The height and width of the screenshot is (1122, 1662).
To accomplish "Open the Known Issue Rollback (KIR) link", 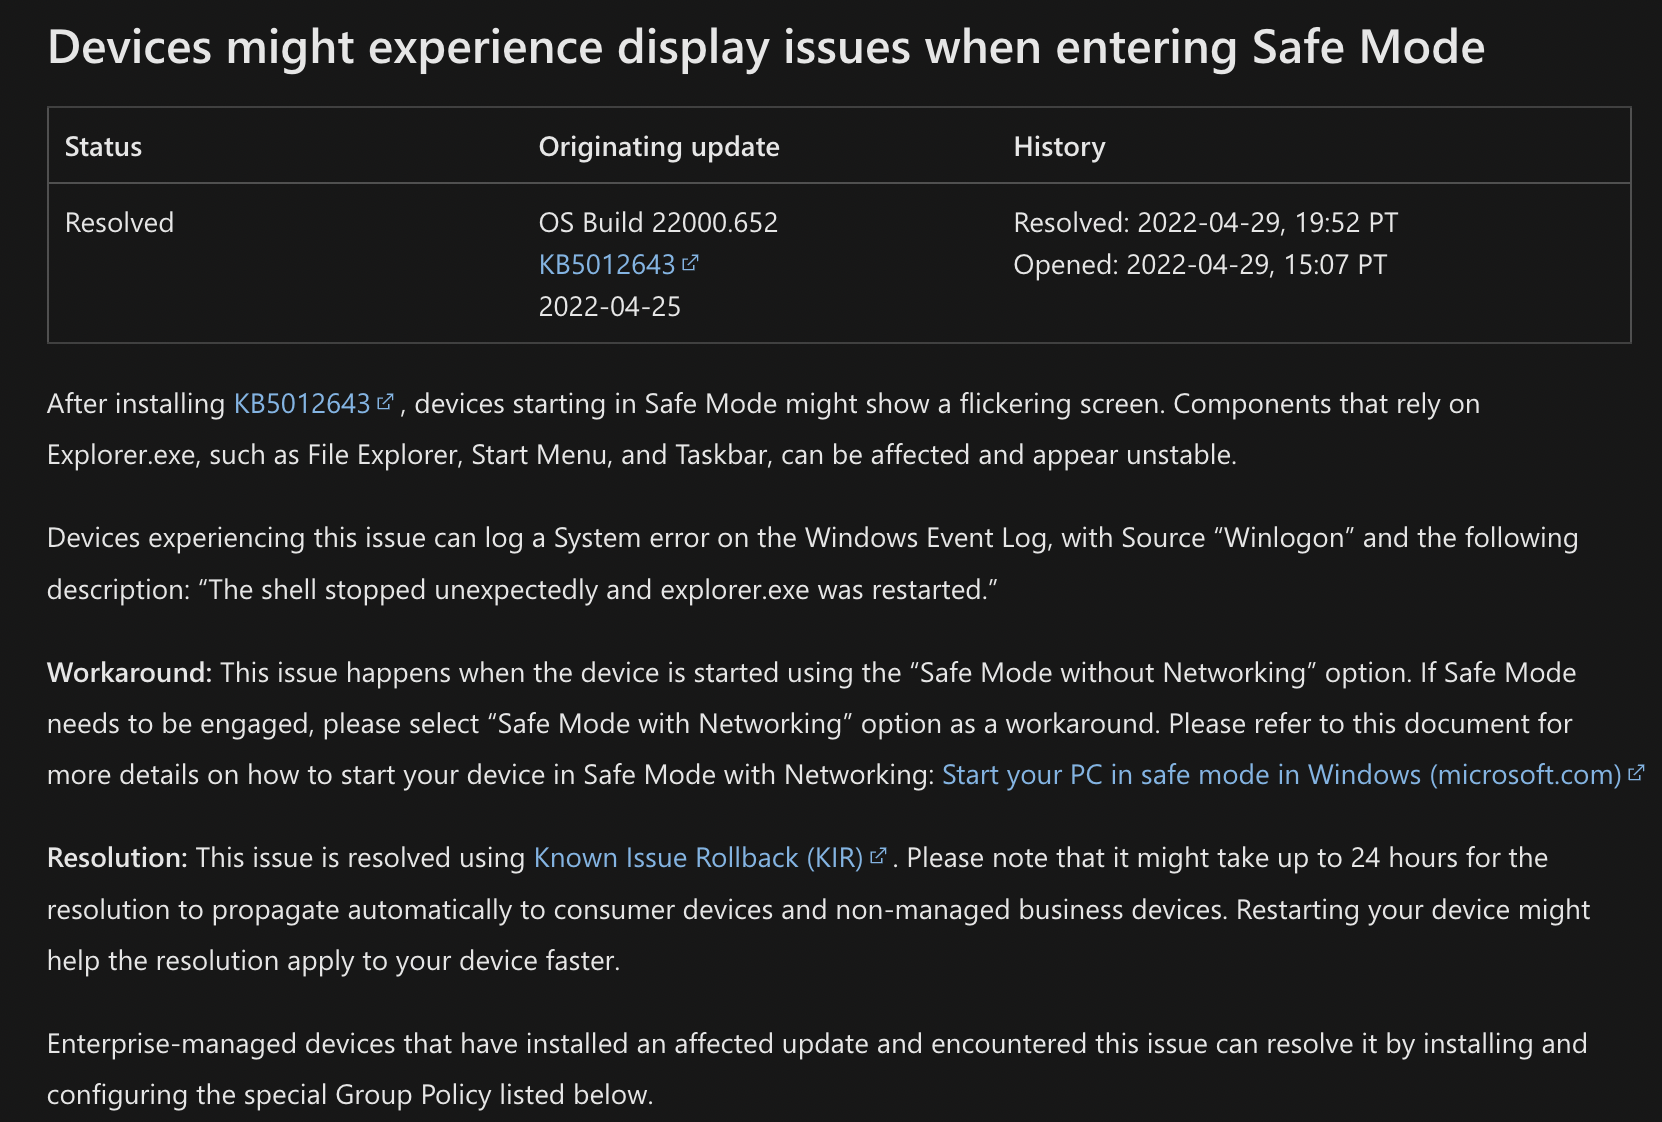I will tap(698, 857).
